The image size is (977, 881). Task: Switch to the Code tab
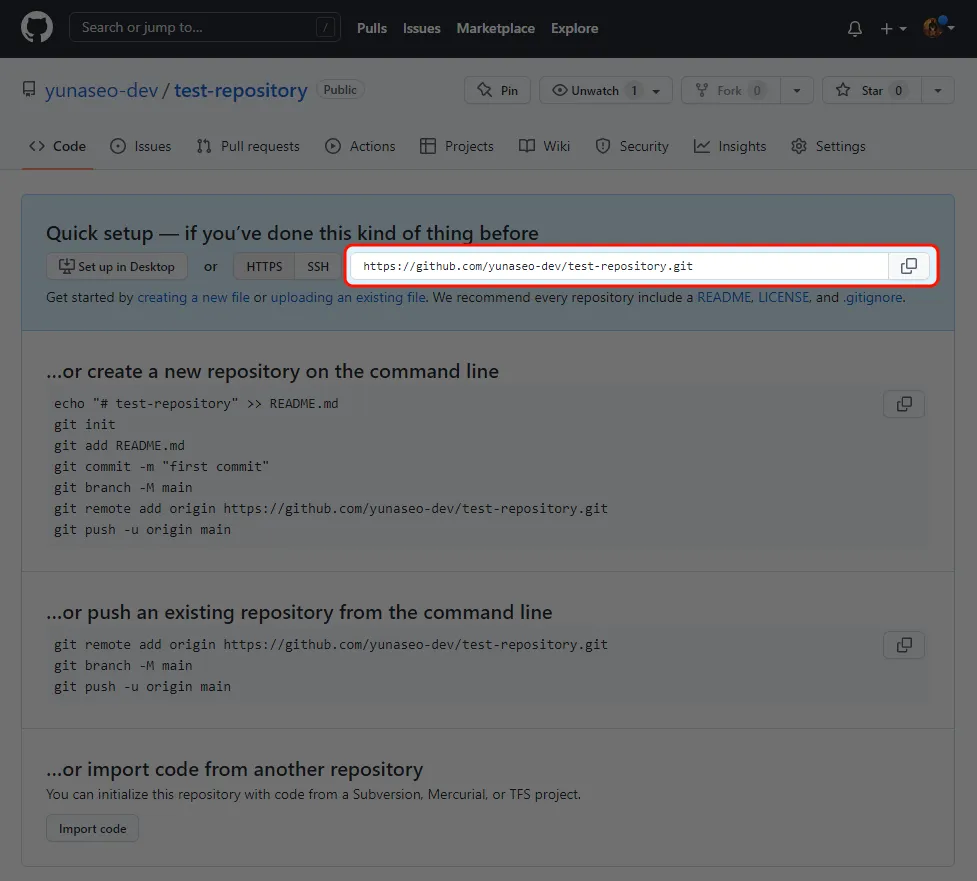(57, 146)
